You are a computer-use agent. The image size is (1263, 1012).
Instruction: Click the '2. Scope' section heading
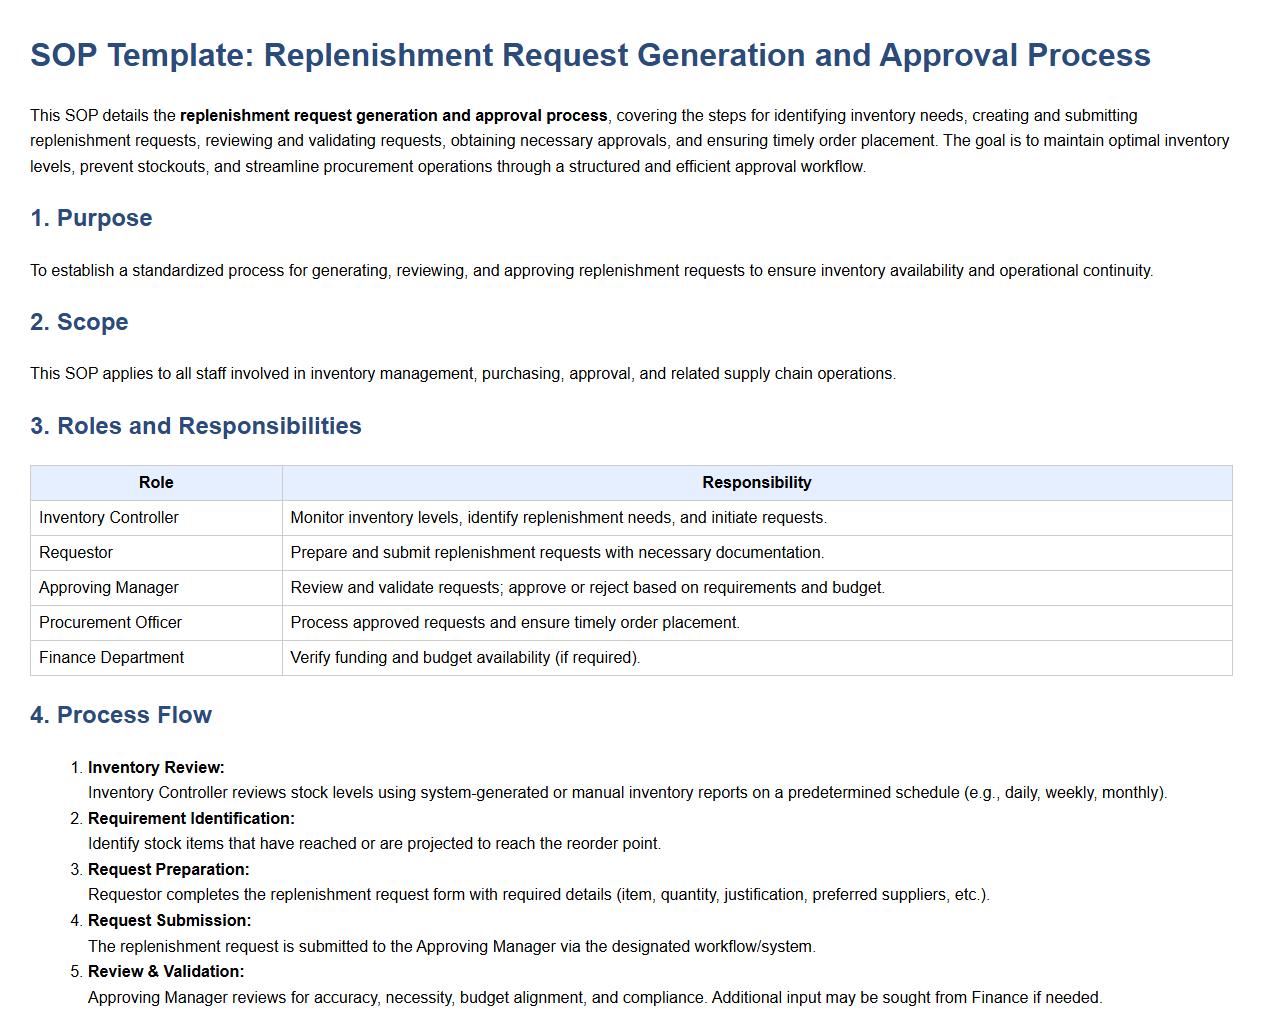point(79,322)
